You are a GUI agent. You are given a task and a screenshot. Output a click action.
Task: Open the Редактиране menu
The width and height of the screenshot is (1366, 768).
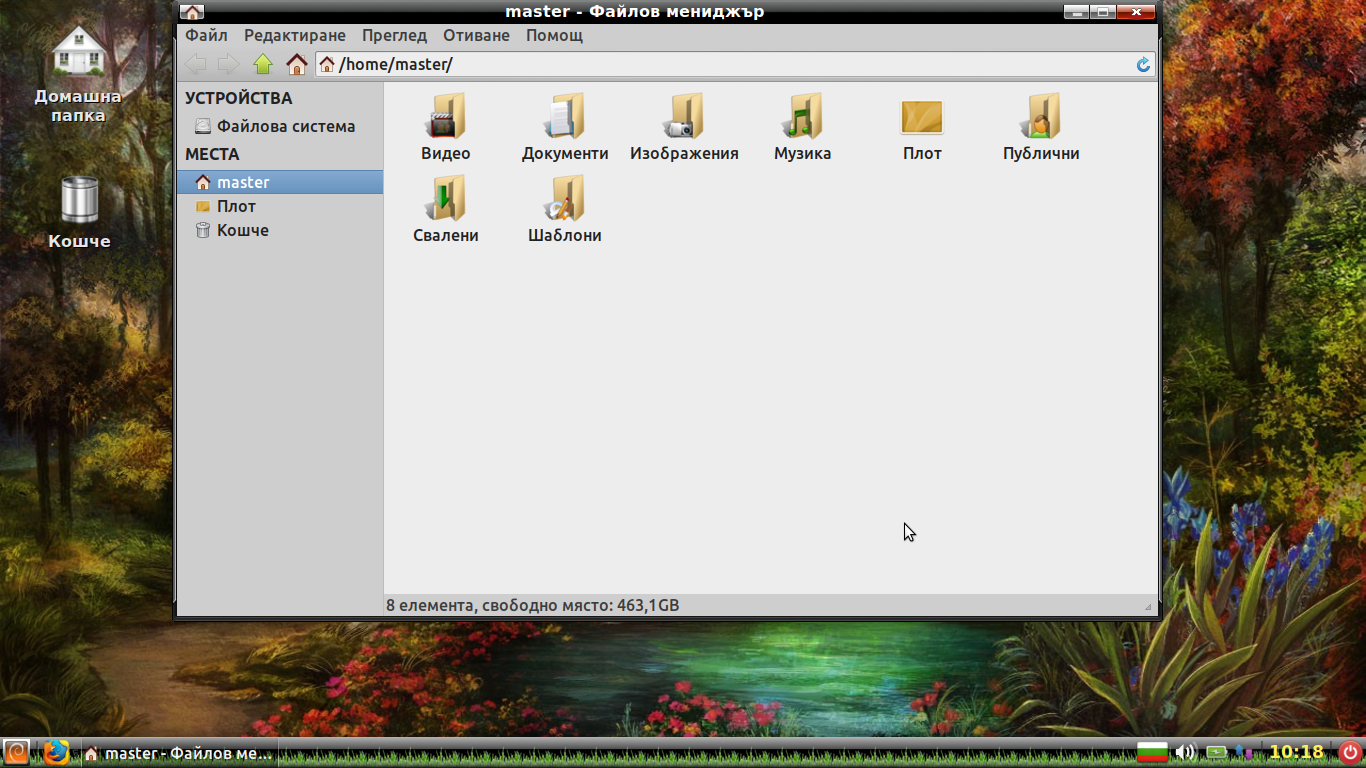(x=295, y=35)
